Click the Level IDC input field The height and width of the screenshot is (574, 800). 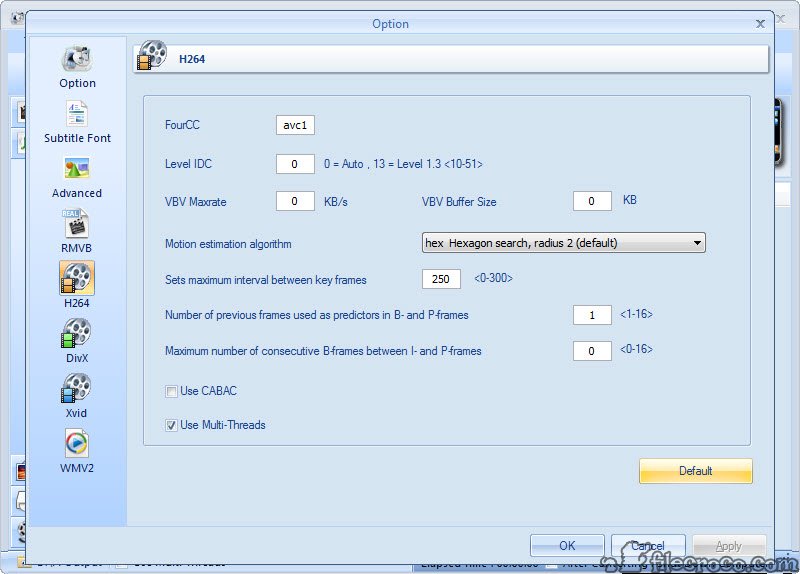[295, 164]
